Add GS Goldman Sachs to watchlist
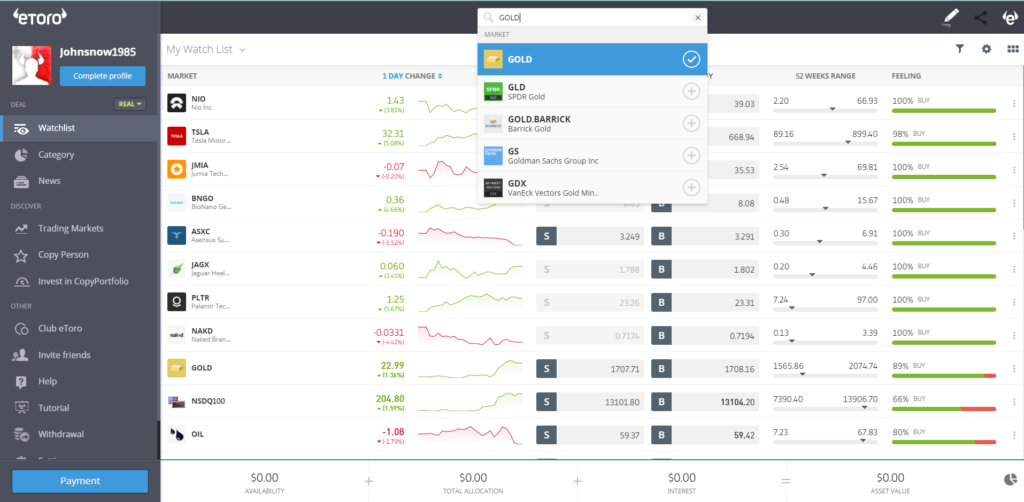 pos(691,155)
